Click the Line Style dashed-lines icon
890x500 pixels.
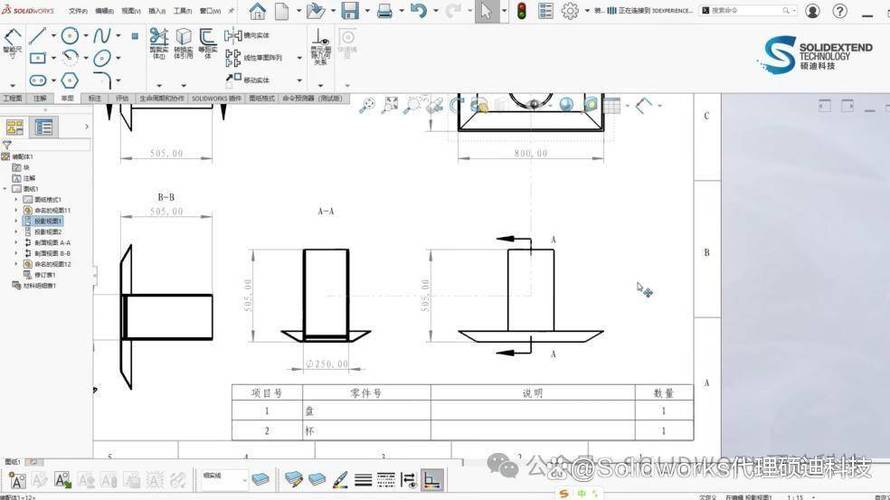[385, 480]
